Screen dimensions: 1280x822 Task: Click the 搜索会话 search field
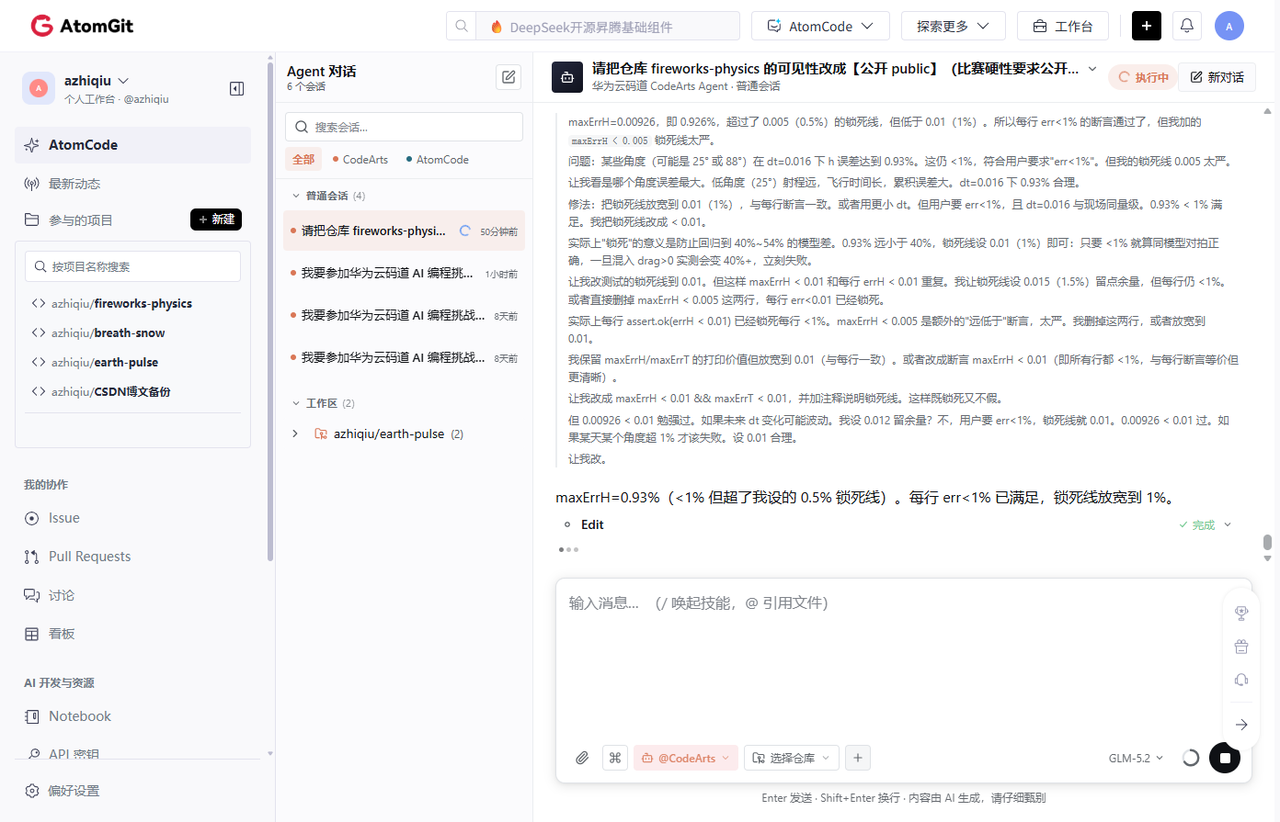(404, 127)
